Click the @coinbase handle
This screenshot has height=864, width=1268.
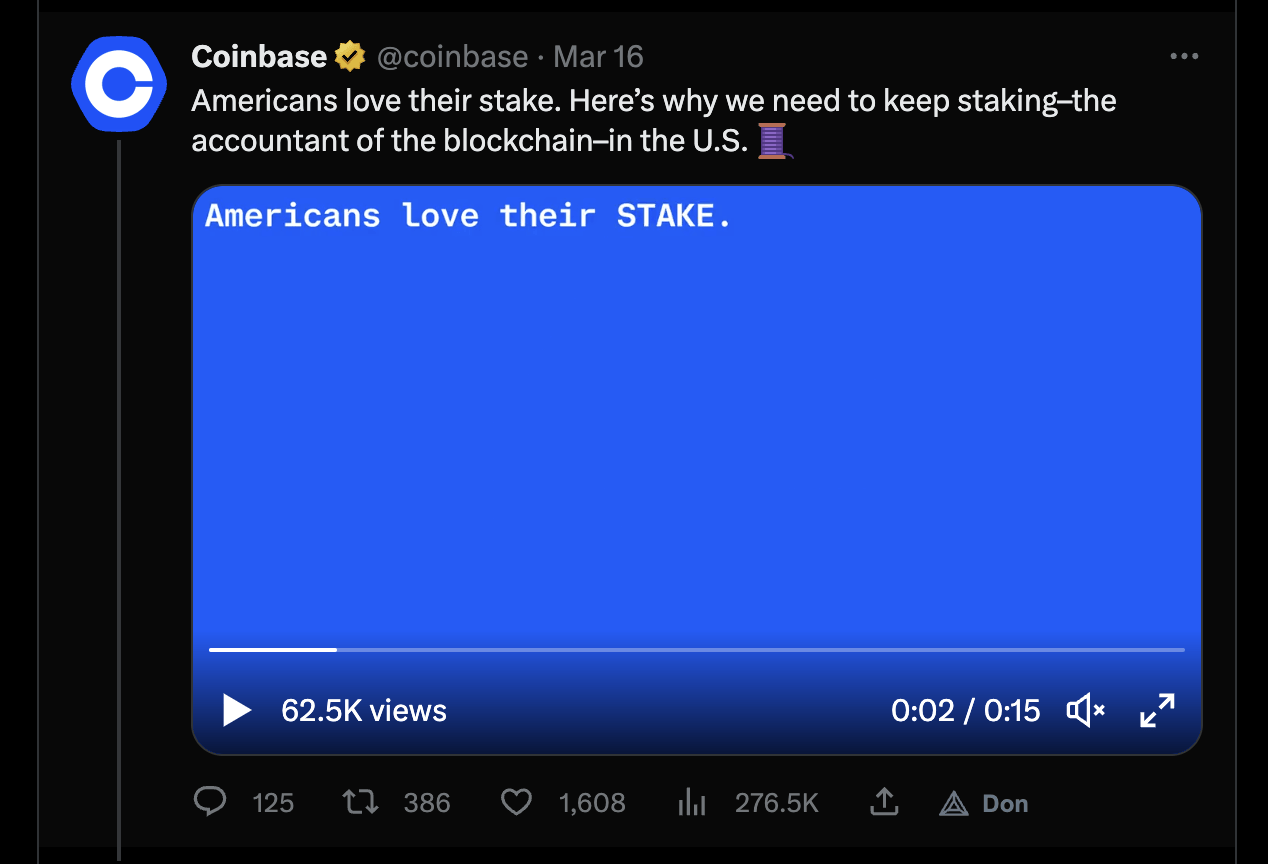[x=452, y=57]
